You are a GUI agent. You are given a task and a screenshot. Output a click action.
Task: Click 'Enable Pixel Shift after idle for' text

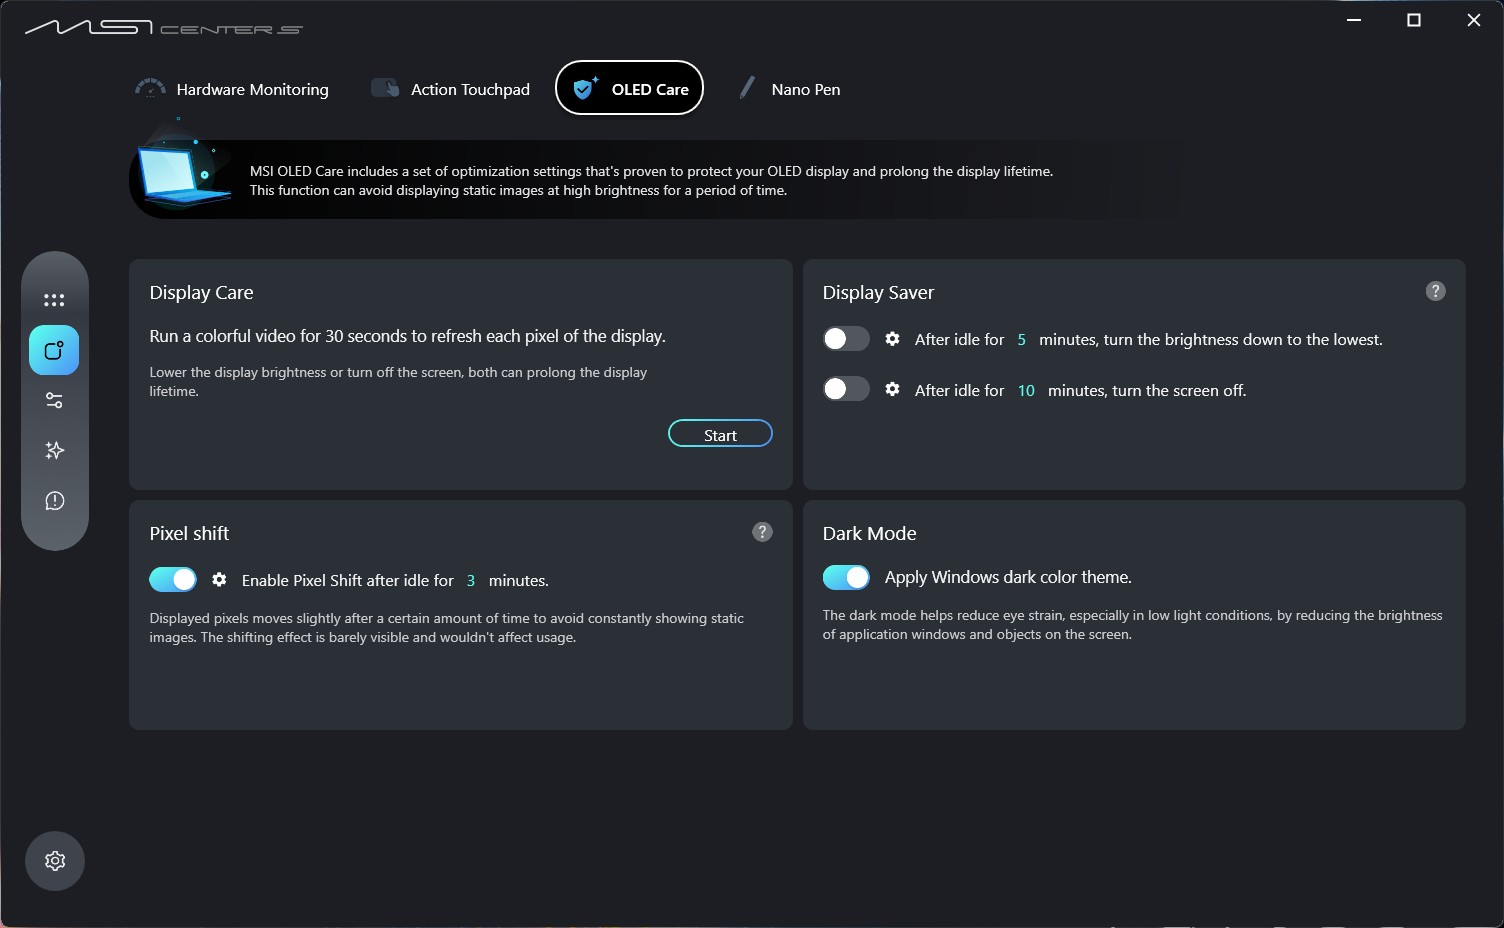click(x=348, y=580)
